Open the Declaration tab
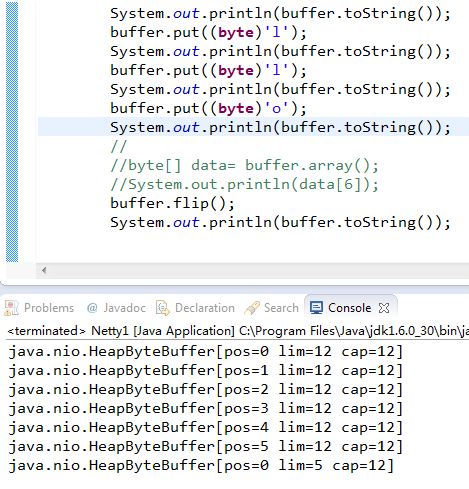 [195, 308]
